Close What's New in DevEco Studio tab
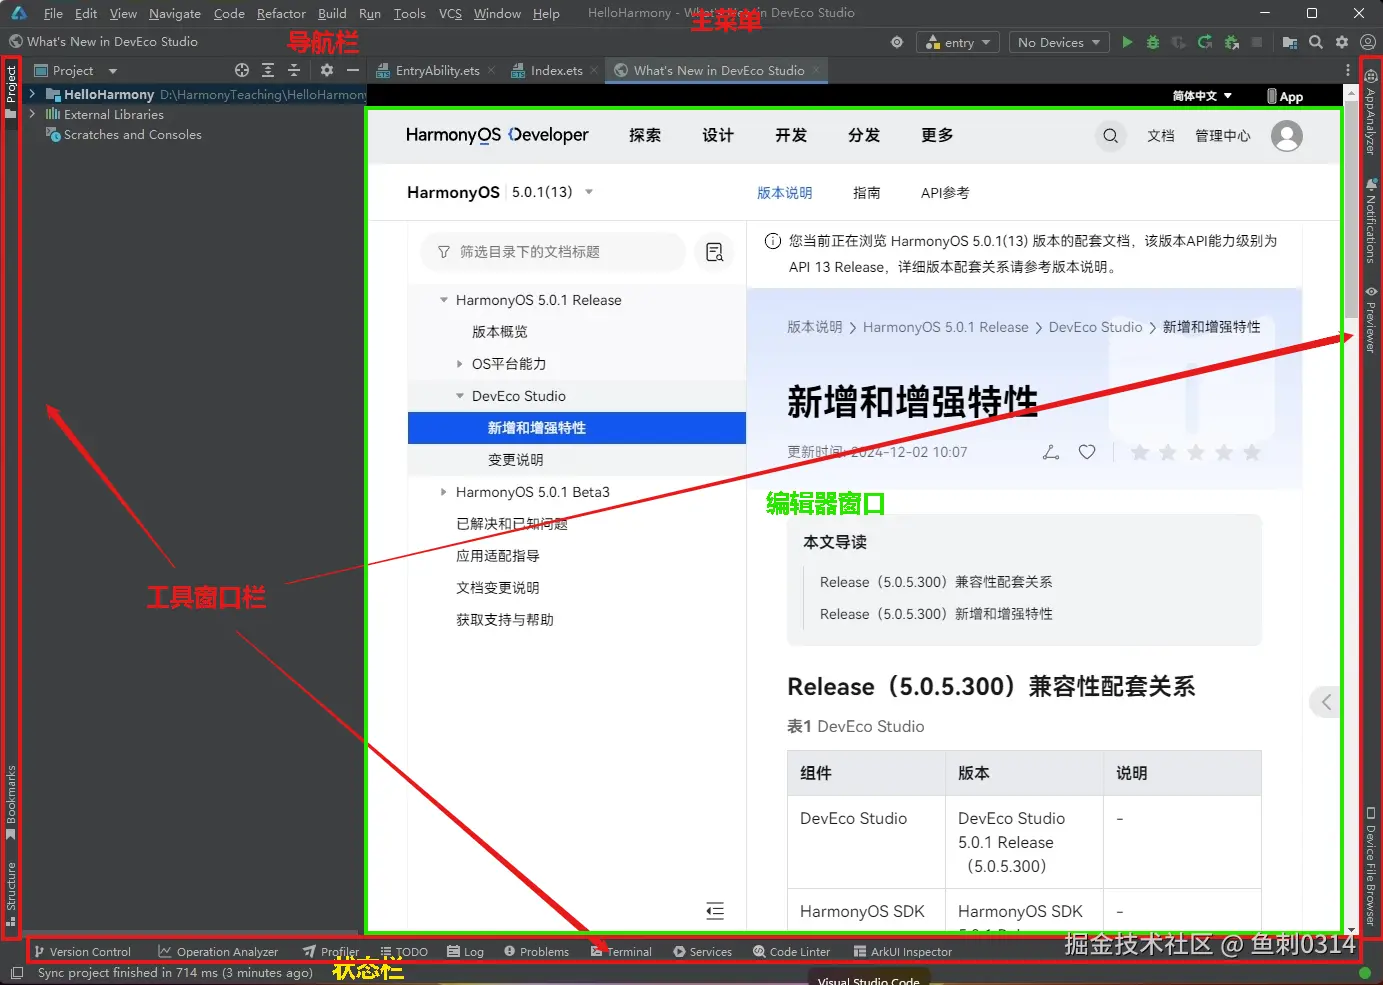1383x985 pixels. pos(816,70)
